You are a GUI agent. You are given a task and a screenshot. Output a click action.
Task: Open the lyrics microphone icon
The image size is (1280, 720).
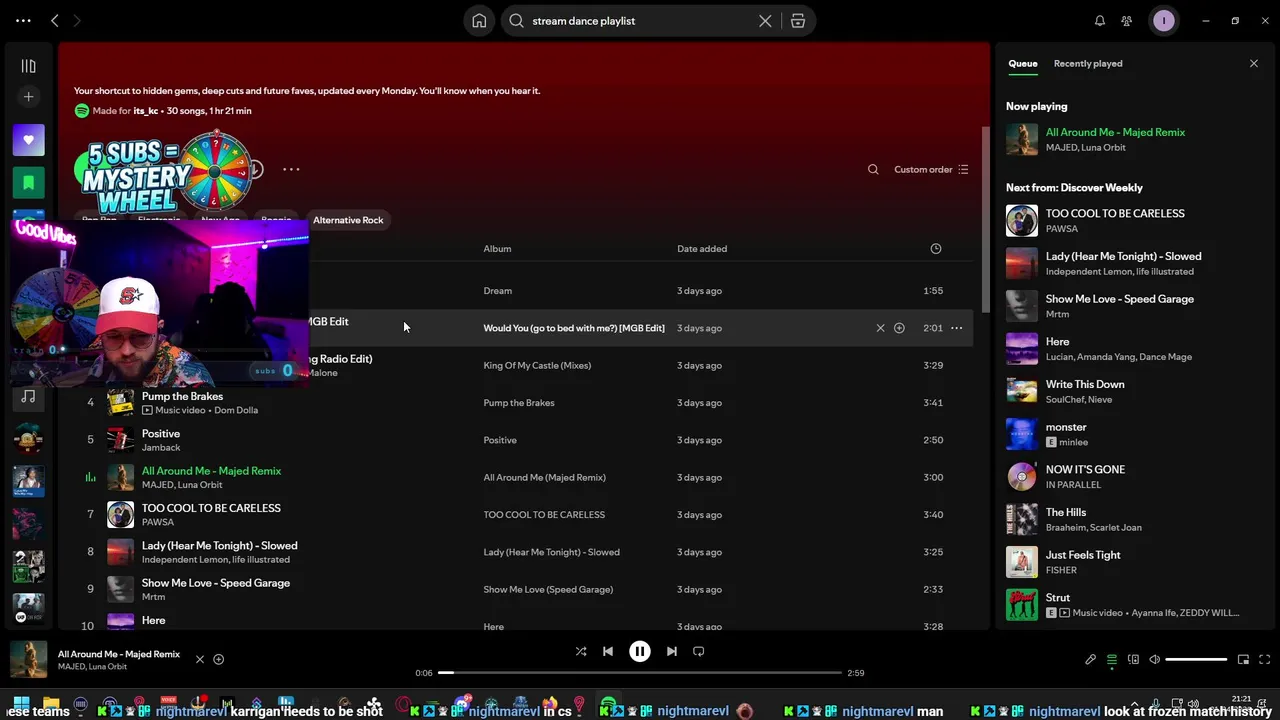coord(1091,660)
